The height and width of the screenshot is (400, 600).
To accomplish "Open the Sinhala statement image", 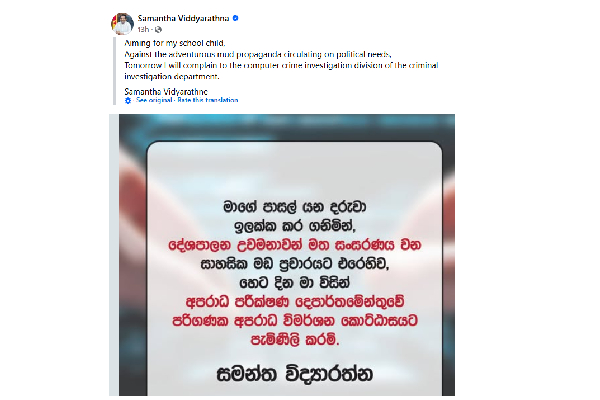I will tap(287, 255).
